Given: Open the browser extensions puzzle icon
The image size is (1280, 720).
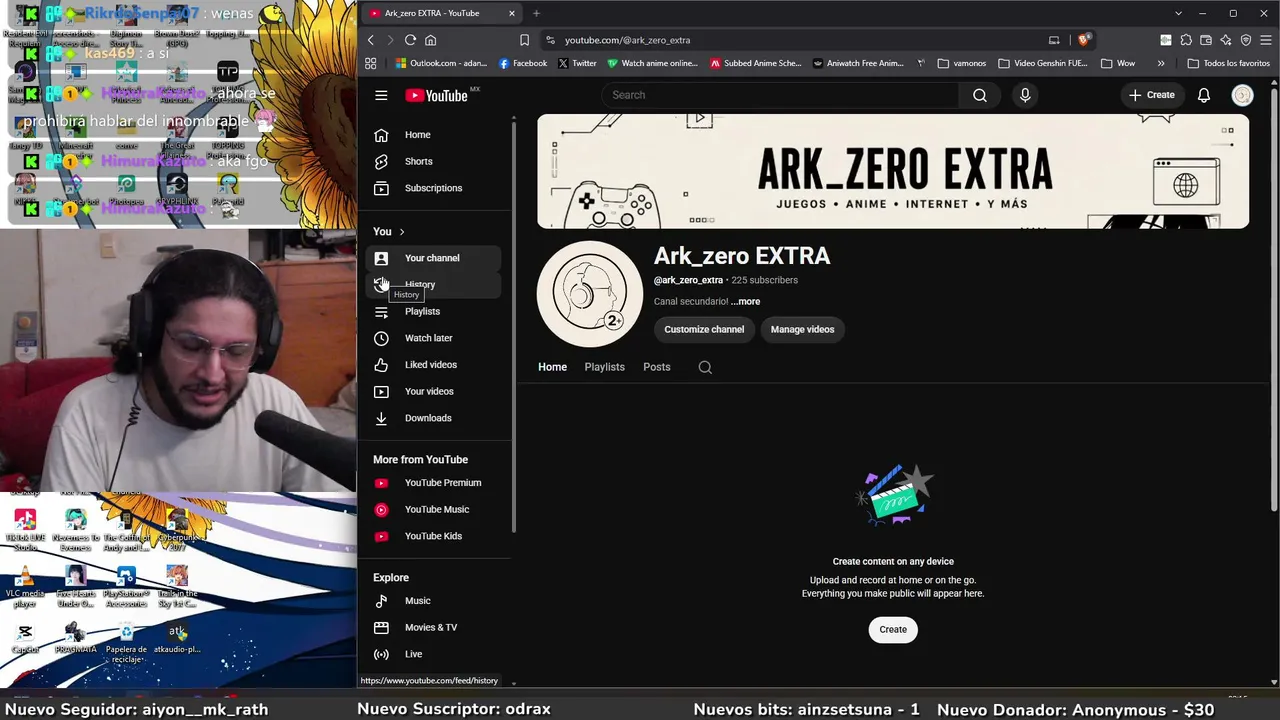Looking at the screenshot, I should click(1186, 40).
